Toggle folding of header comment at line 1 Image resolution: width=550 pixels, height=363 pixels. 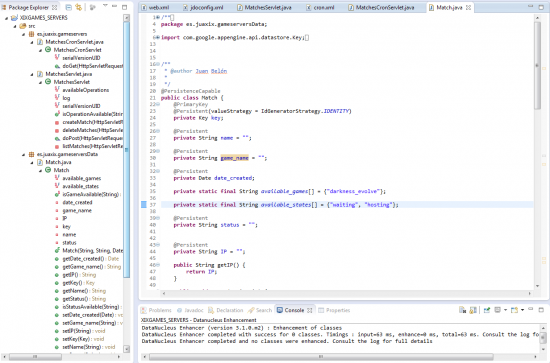[158, 17]
